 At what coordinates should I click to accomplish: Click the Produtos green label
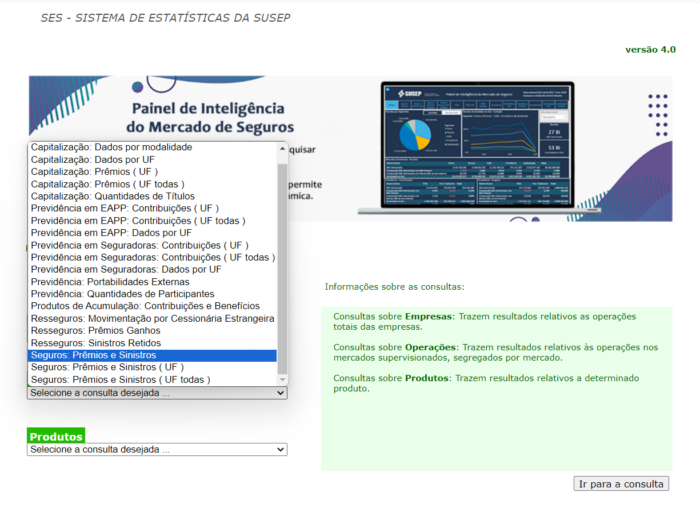tap(56, 436)
